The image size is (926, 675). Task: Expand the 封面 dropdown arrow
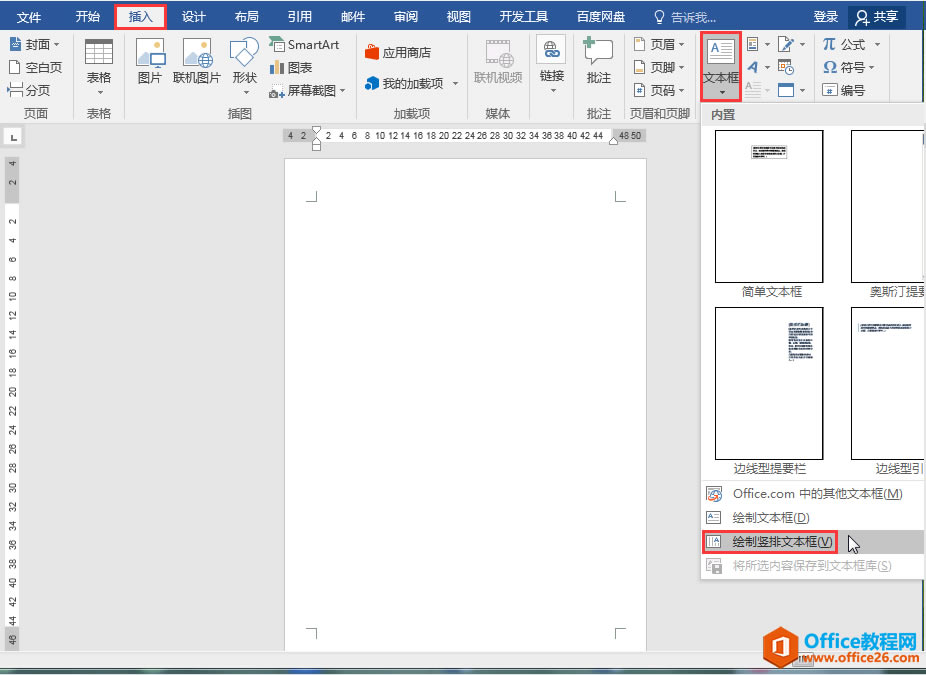point(57,45)
